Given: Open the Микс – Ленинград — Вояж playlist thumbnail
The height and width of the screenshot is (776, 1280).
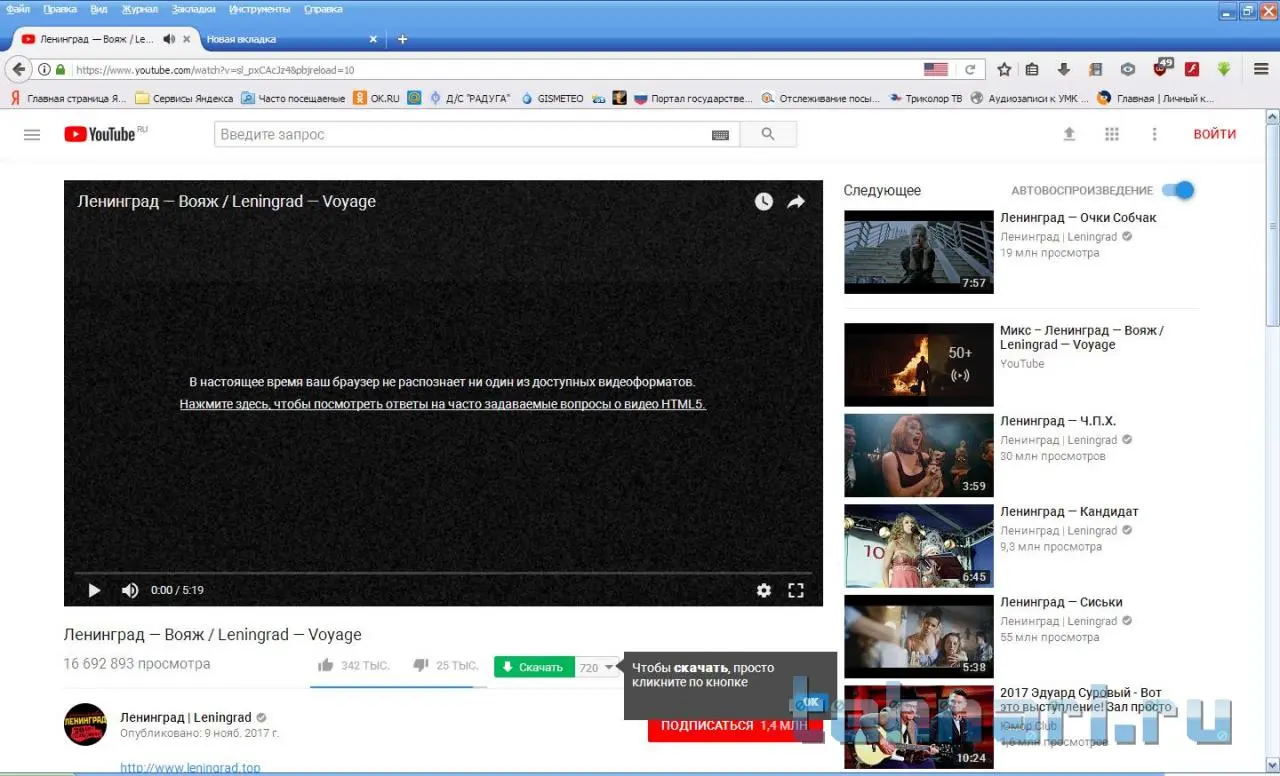Looking at the screenshot, I should (x=919, y=364).
